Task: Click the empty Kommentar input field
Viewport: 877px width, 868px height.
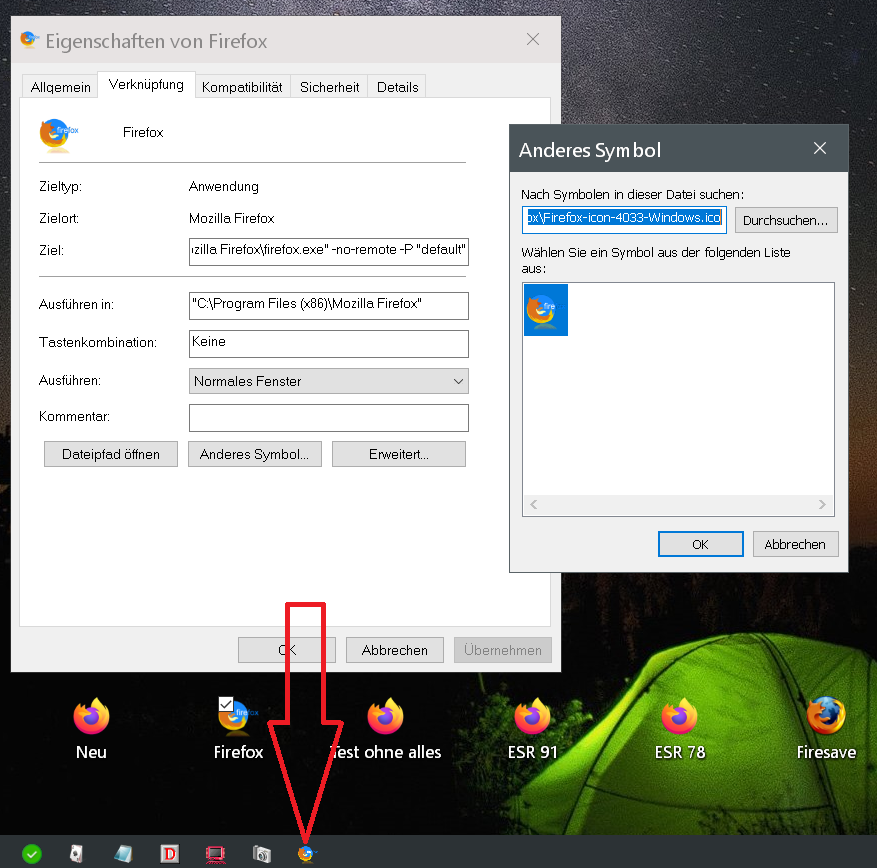Action: (329, 418)
